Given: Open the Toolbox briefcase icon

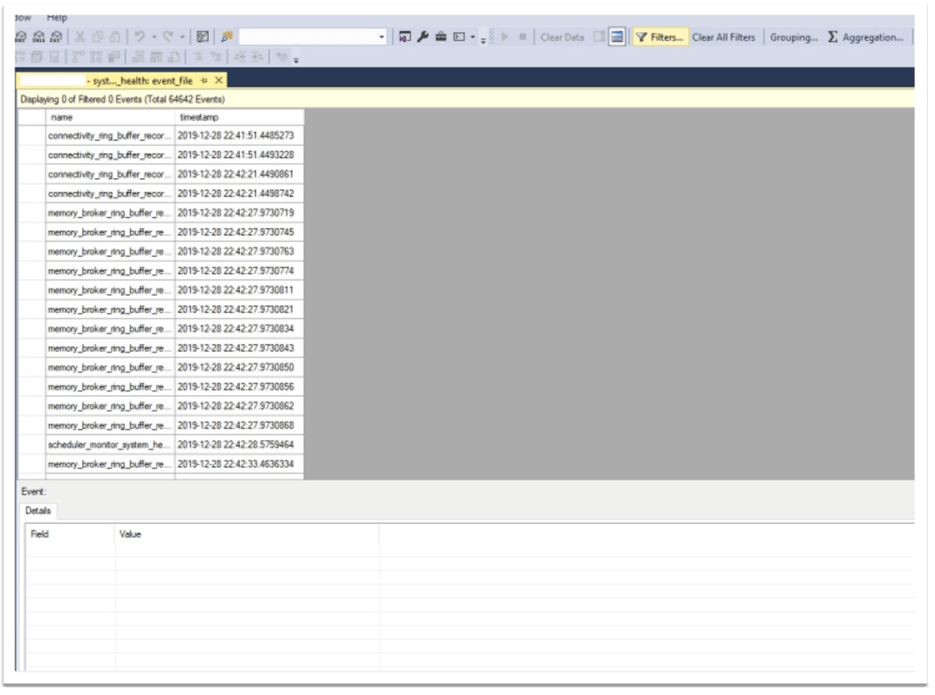Looking at the screenshot, I should point(441,37).
